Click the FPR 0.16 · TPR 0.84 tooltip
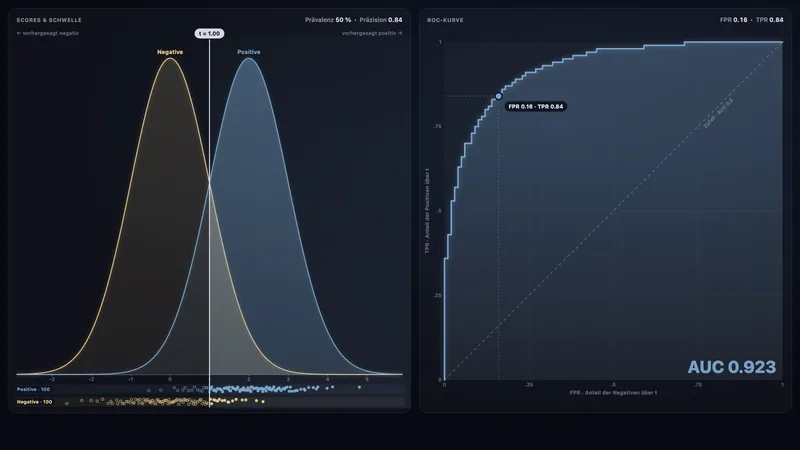The height and width of the screenshot is (450, 800). click(x=536, y=107)
